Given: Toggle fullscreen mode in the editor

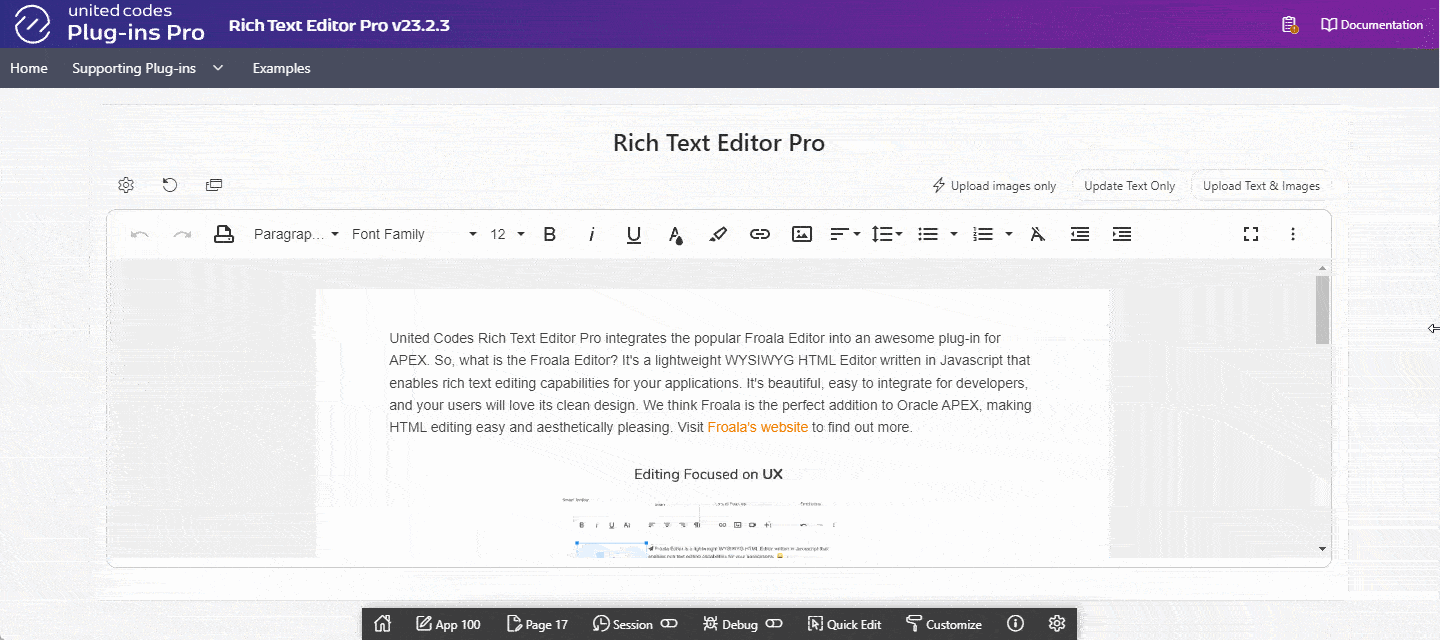Looking at the screenshot, I should coord(1251,234).
